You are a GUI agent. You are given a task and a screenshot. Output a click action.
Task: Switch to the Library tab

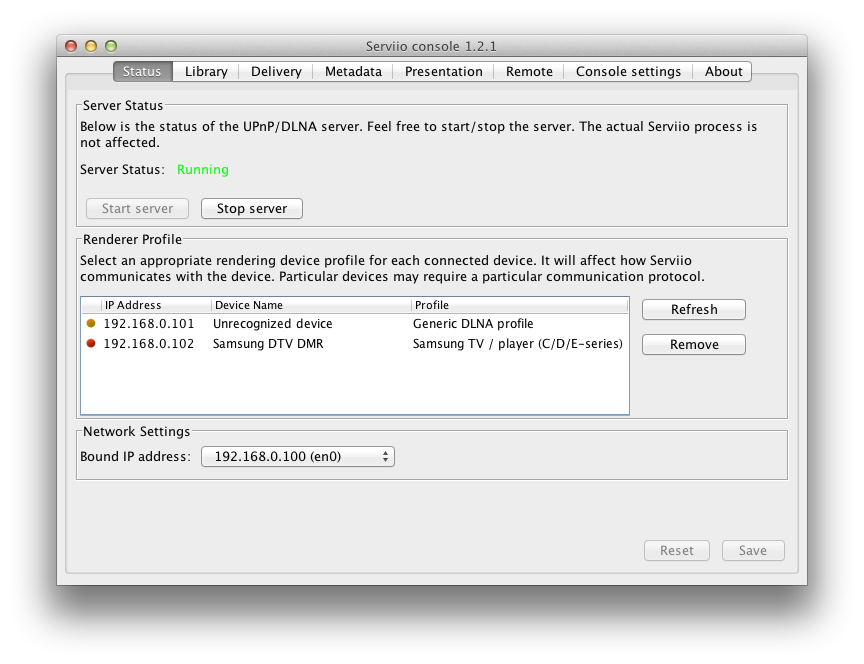click(x=206, y=72)
